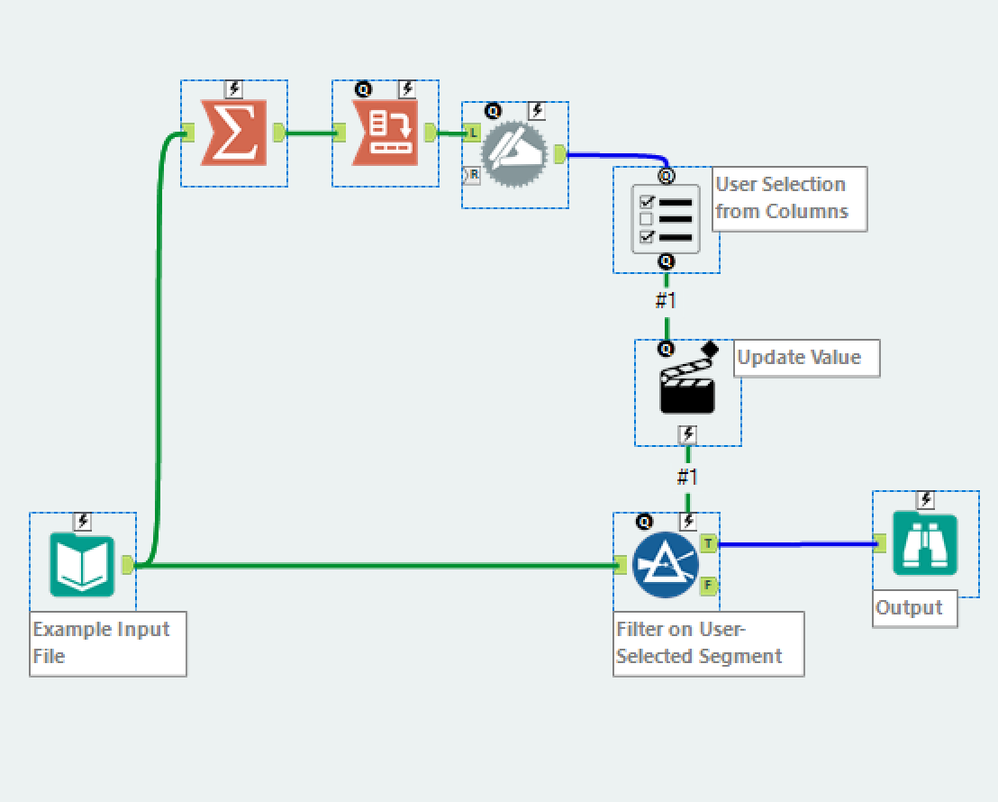
Task: Click the Filter tool lightning bolt anchor
Action: (687, 521)
